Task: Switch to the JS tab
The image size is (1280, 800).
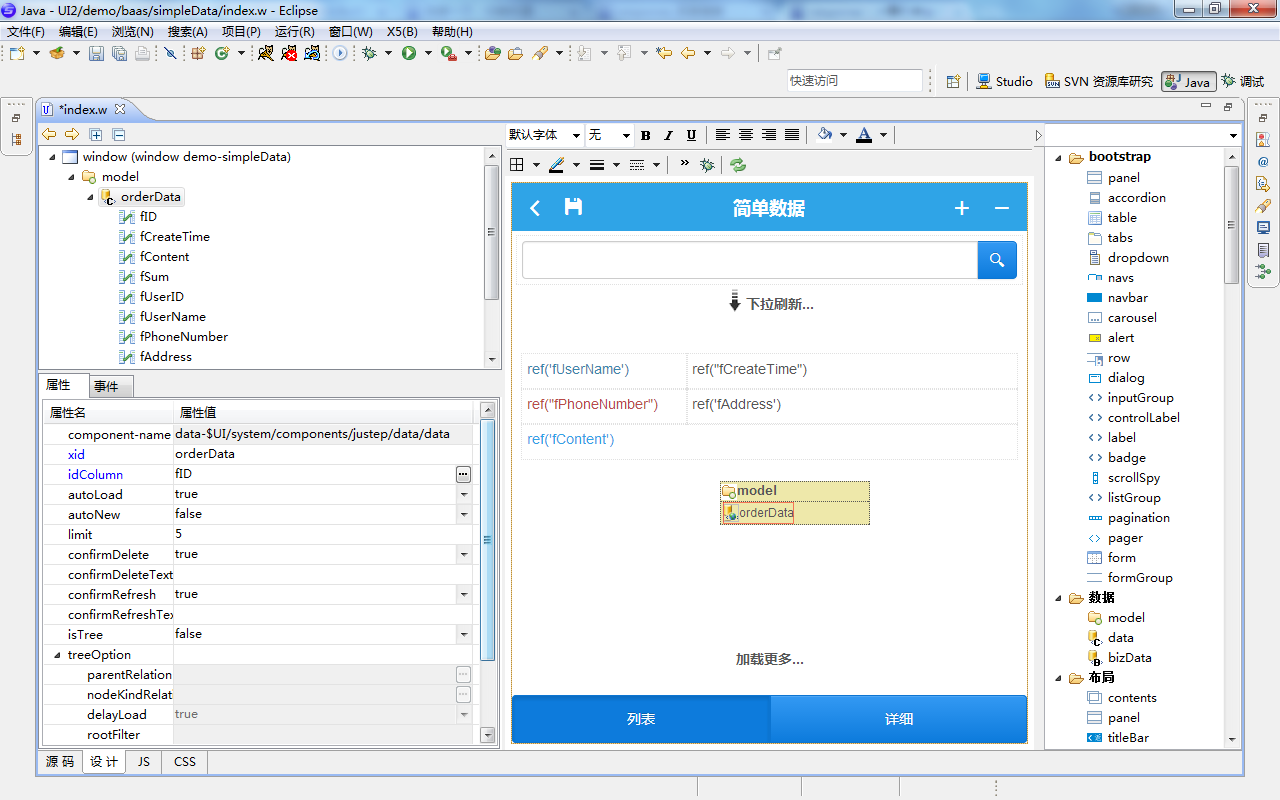Action: (x=144, y=762)
